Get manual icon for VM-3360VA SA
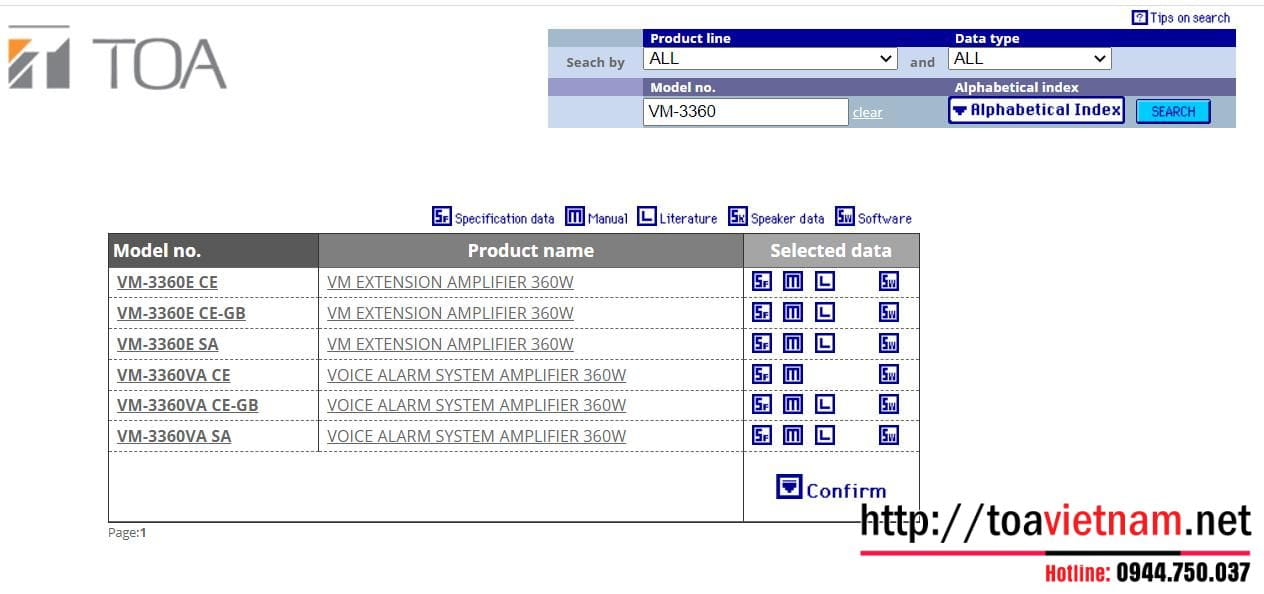The image size is (1264, 594). tap(793, 436)
